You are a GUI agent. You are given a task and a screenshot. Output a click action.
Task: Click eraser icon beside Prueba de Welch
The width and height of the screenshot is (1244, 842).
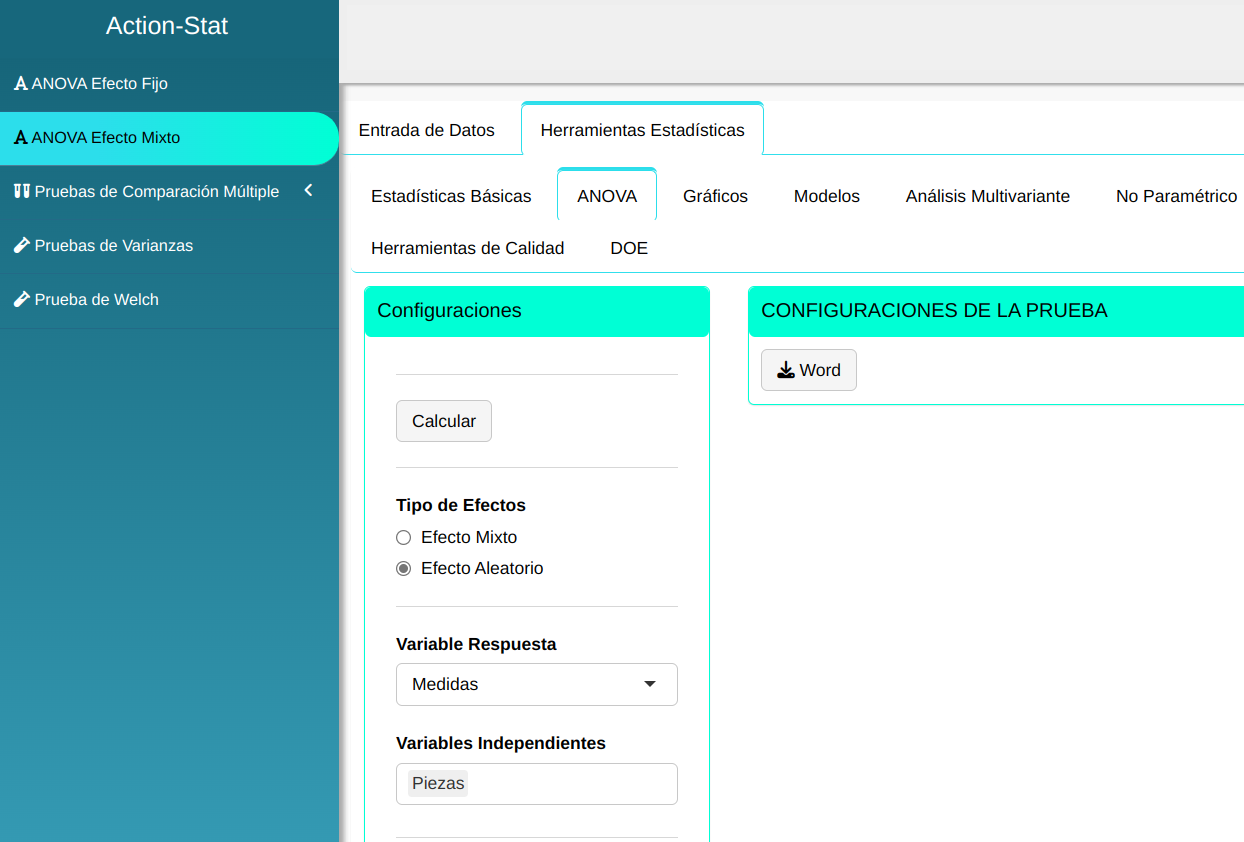pyautogui.click(x=21, y=299)
